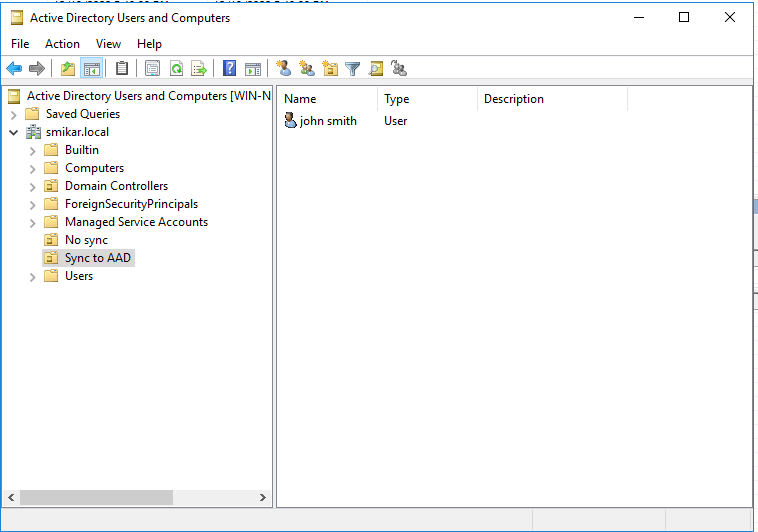Open the Action menu
Viewport: 758px width, 532px height.
coord(62,44)
